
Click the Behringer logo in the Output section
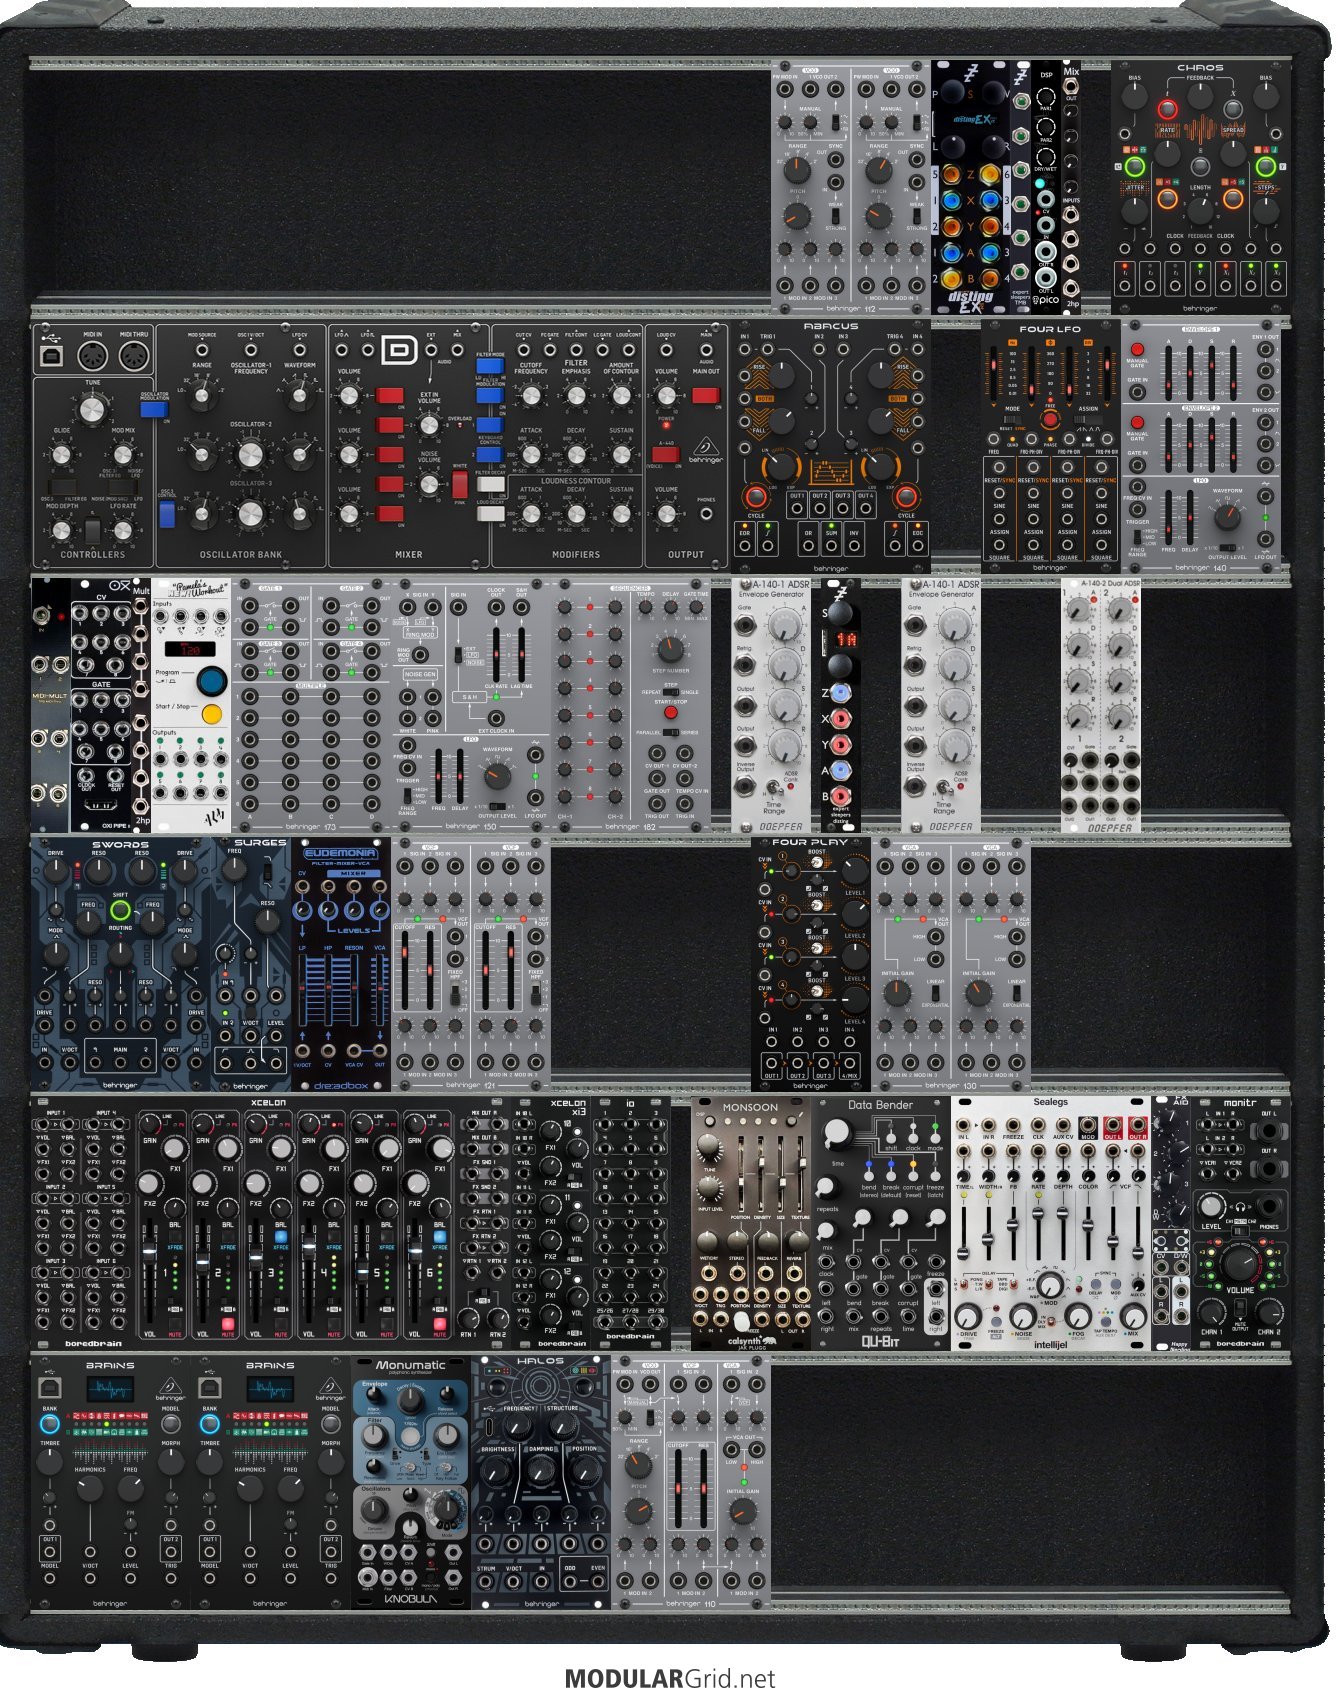(705, 447)
